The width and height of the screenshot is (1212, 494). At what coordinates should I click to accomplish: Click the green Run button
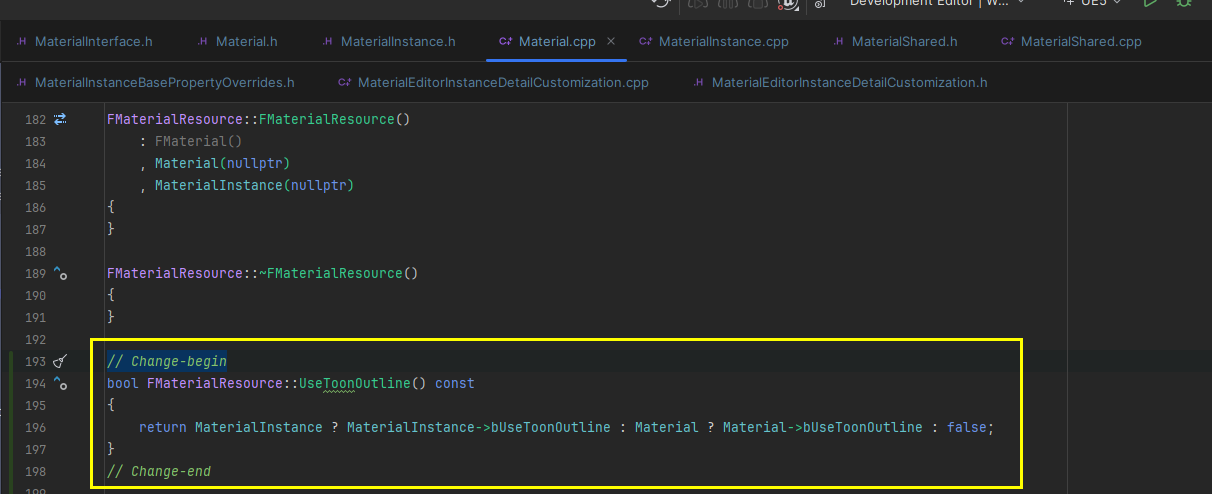1150,3
